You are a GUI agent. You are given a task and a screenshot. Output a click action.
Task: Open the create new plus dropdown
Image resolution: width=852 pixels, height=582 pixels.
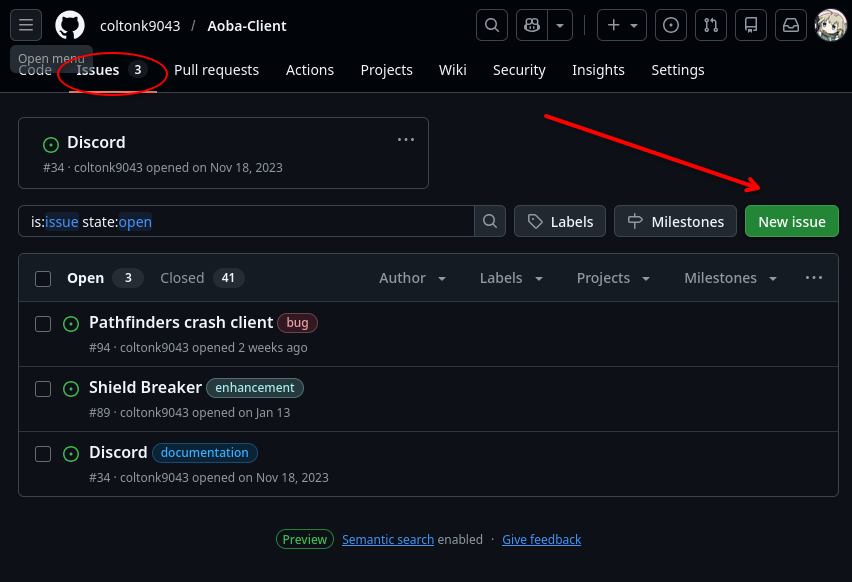pyautogui.click(x=622, y=25)
